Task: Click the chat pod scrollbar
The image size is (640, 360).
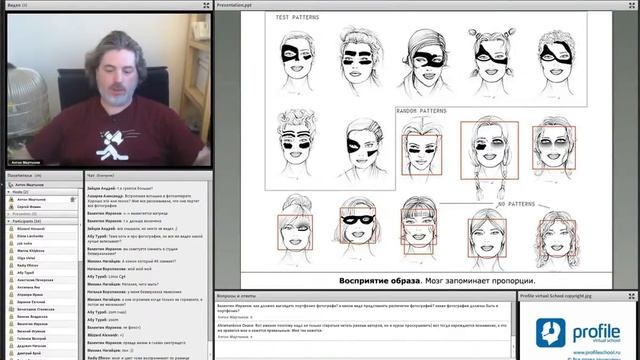Action: [x=210, y=270]
